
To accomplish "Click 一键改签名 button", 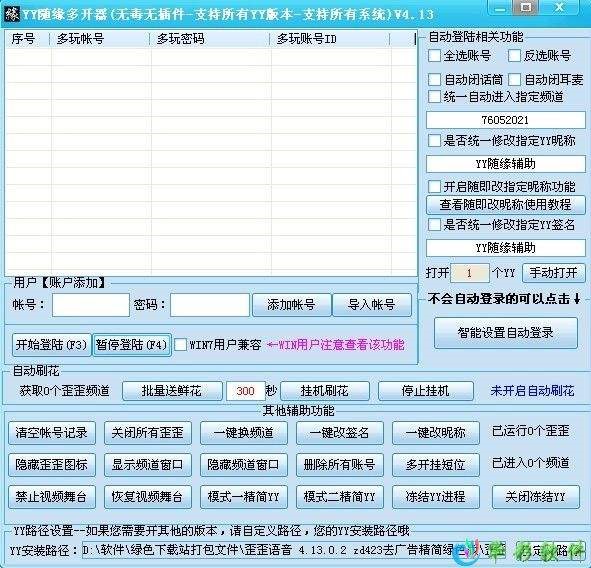I will (x=340, y=433).
